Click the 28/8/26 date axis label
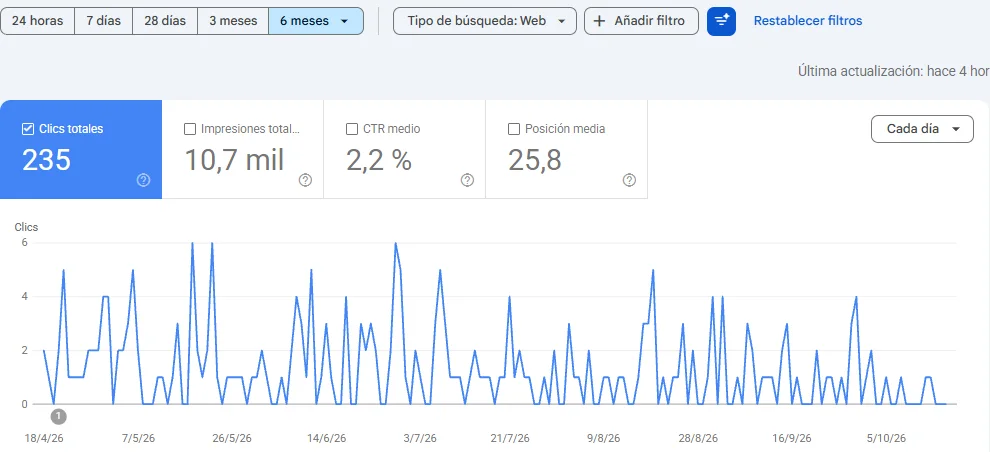990x452 pixels. tap(698, 438)
